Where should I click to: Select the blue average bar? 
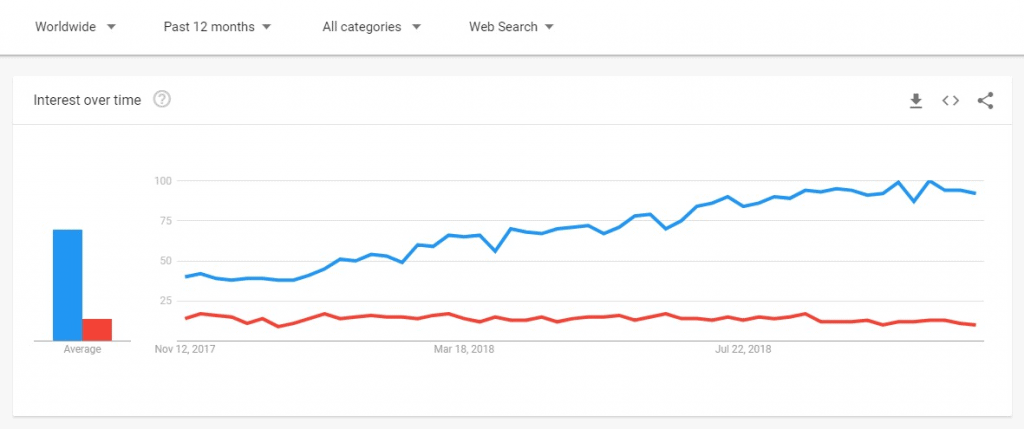coord(67,285)
